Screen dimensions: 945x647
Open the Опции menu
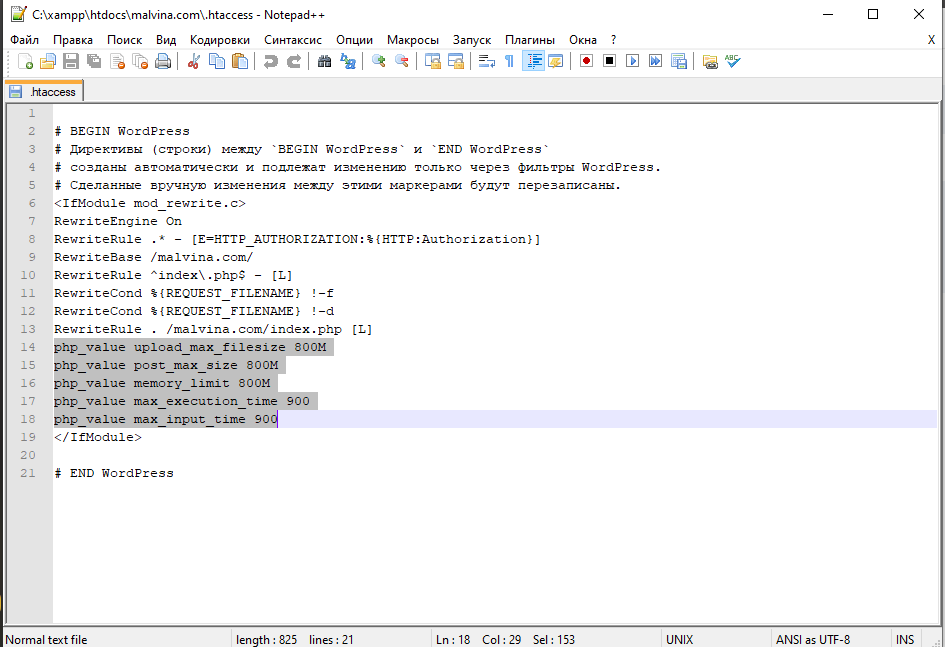click(x=354, y=40)
